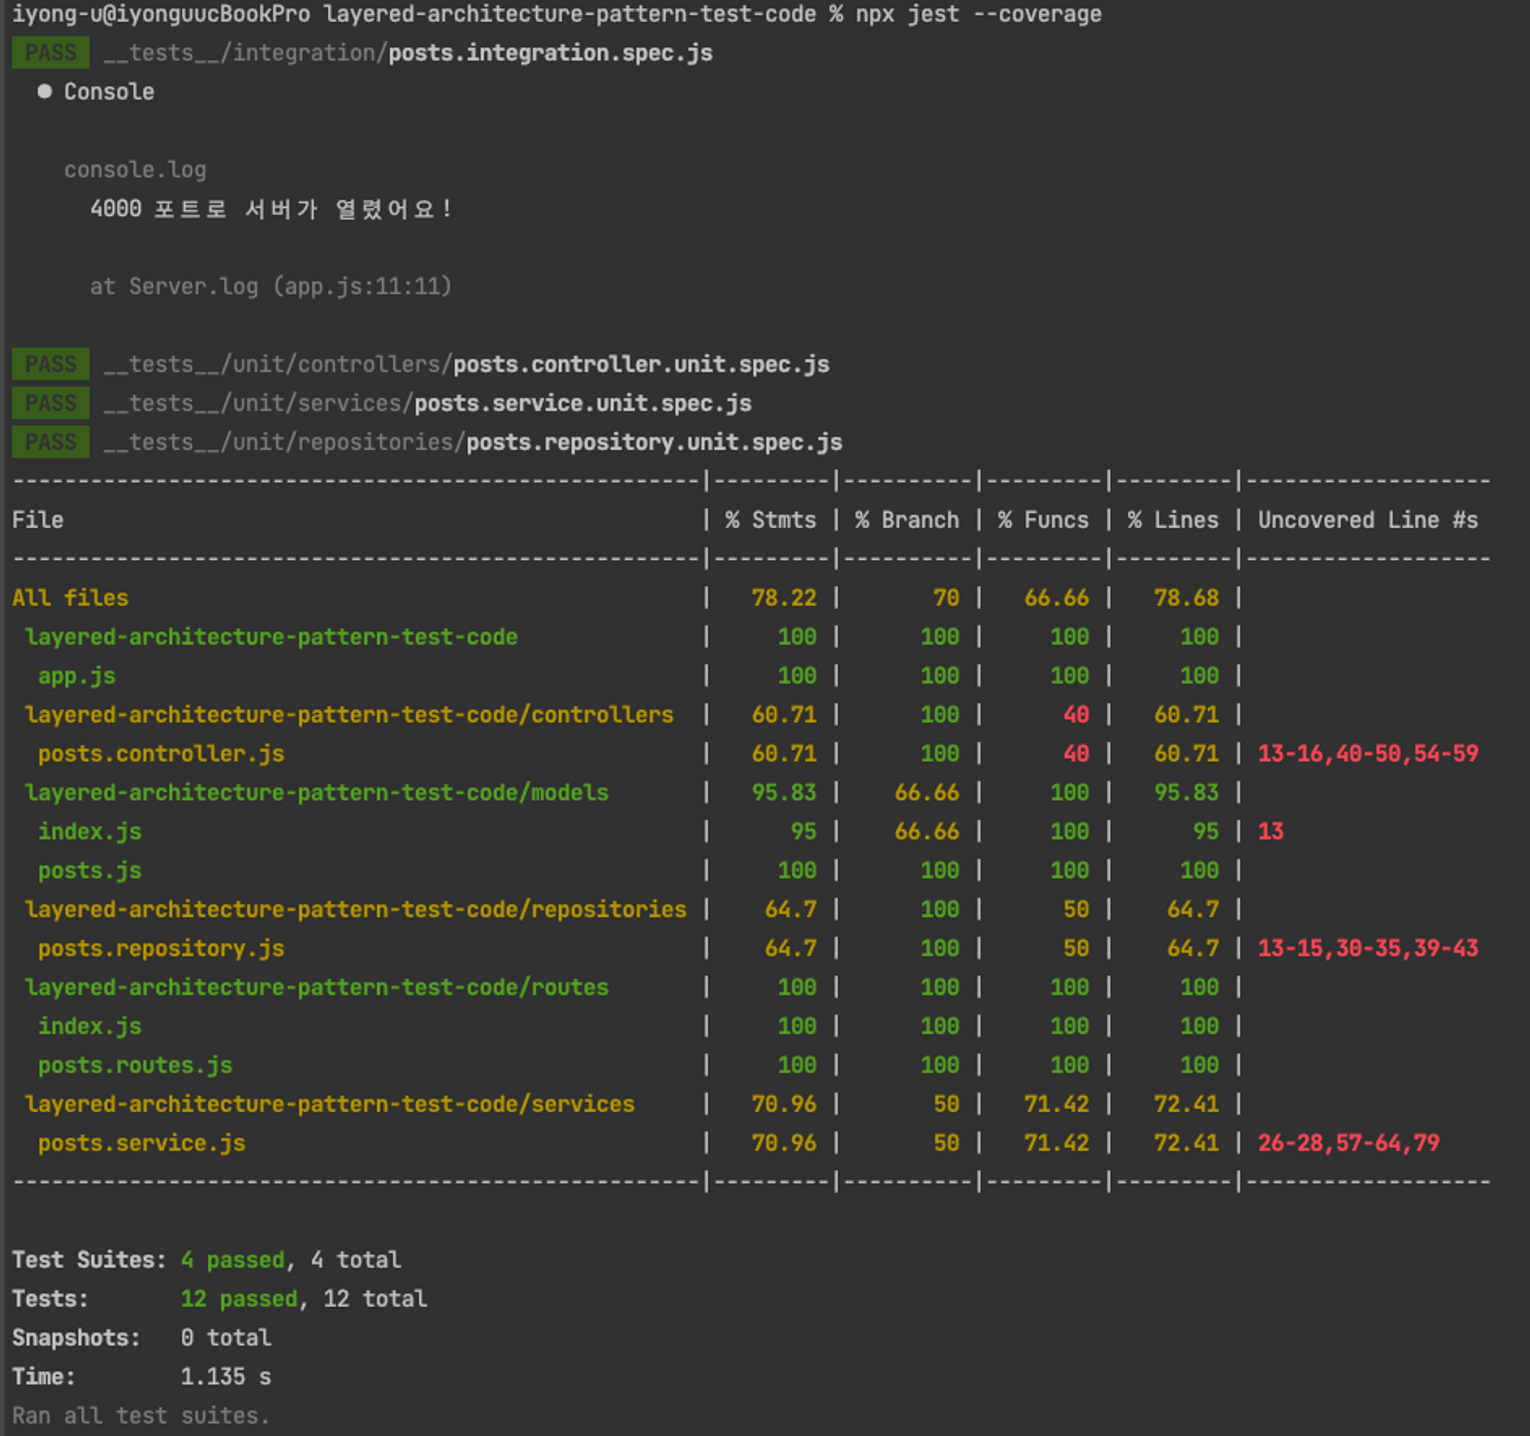
Task: Click the All files summary row label
Action: click(70, 598)
